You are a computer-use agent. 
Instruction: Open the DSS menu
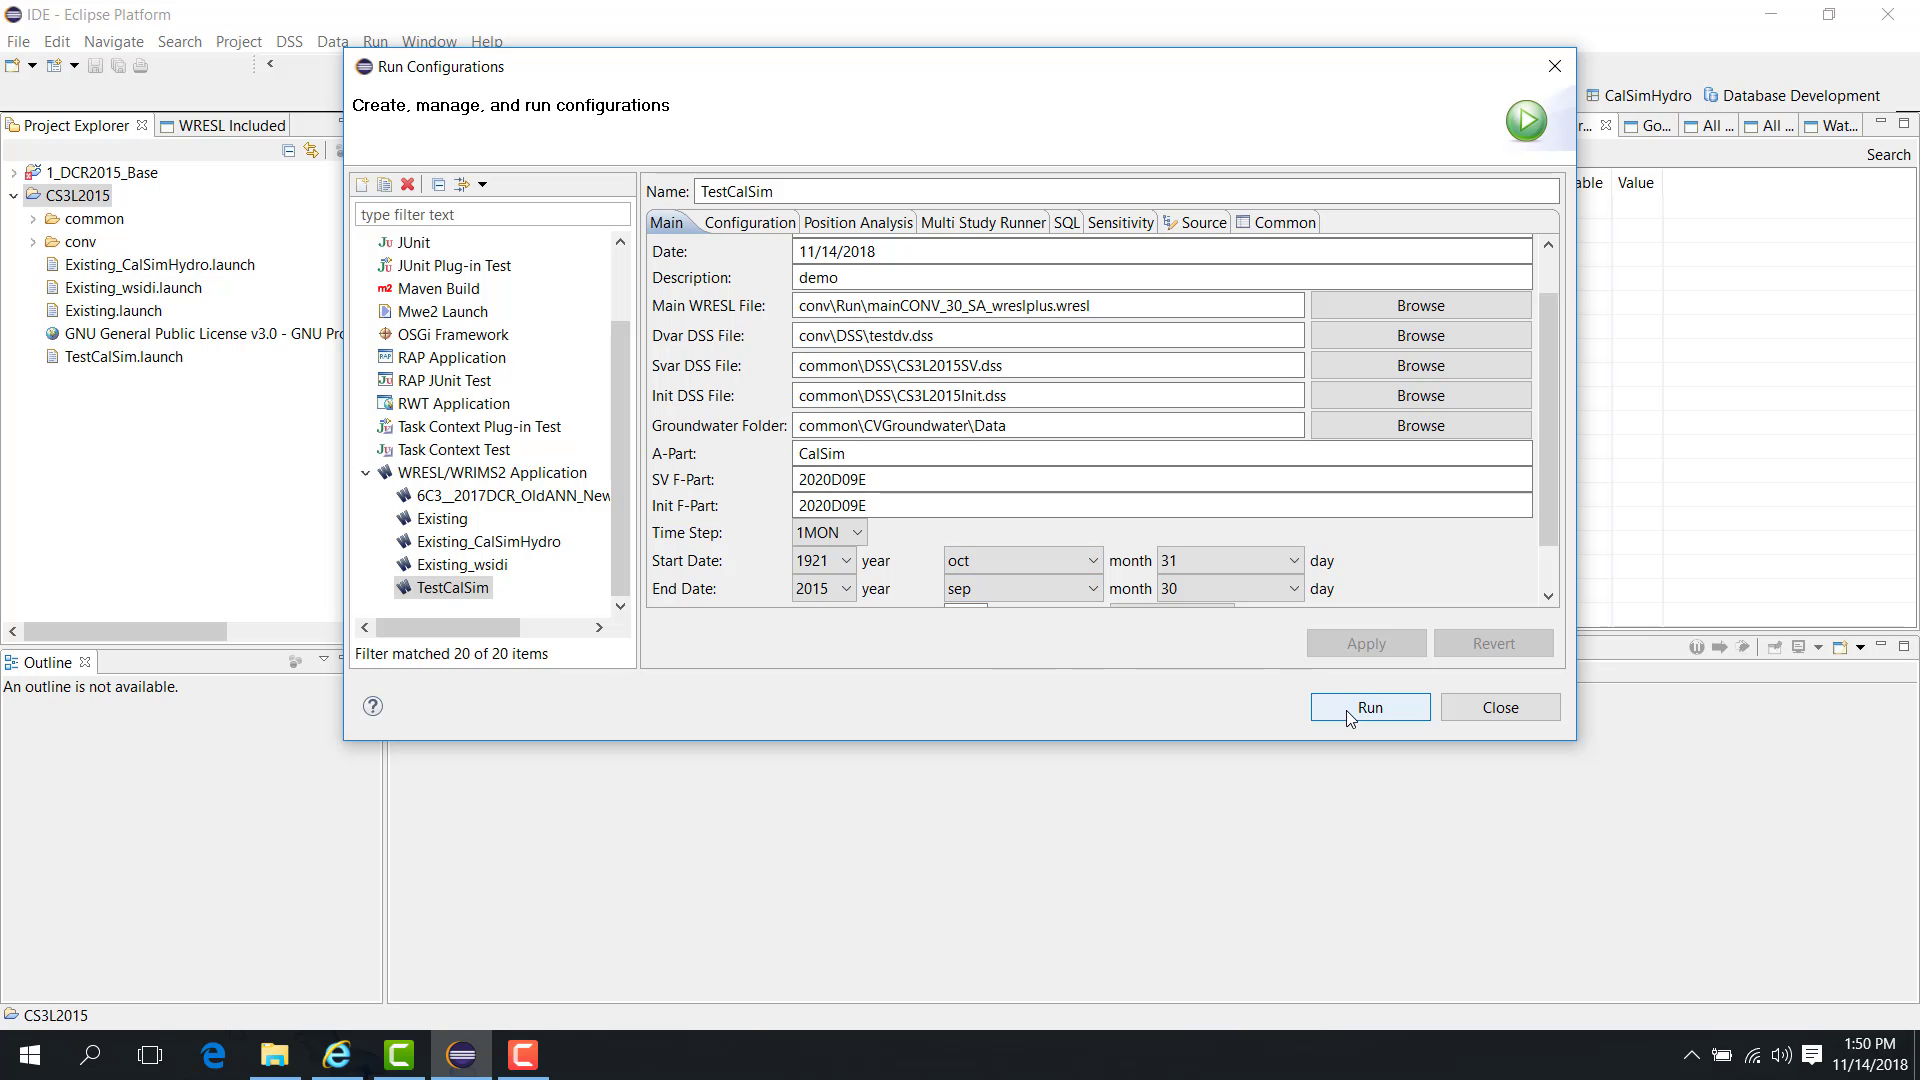289,42
